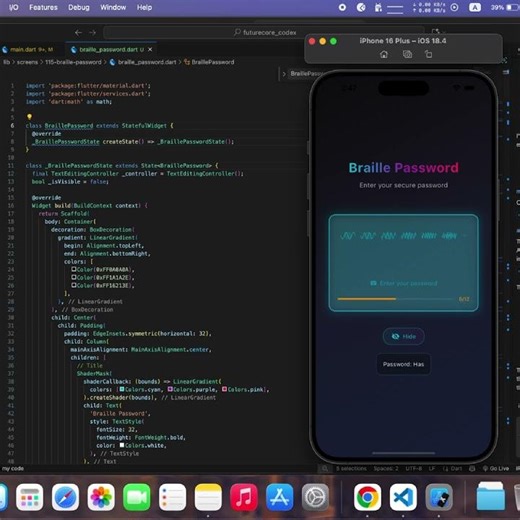
Task: Click the 'my code' status bar item
Action: click(x=13, y=469)
